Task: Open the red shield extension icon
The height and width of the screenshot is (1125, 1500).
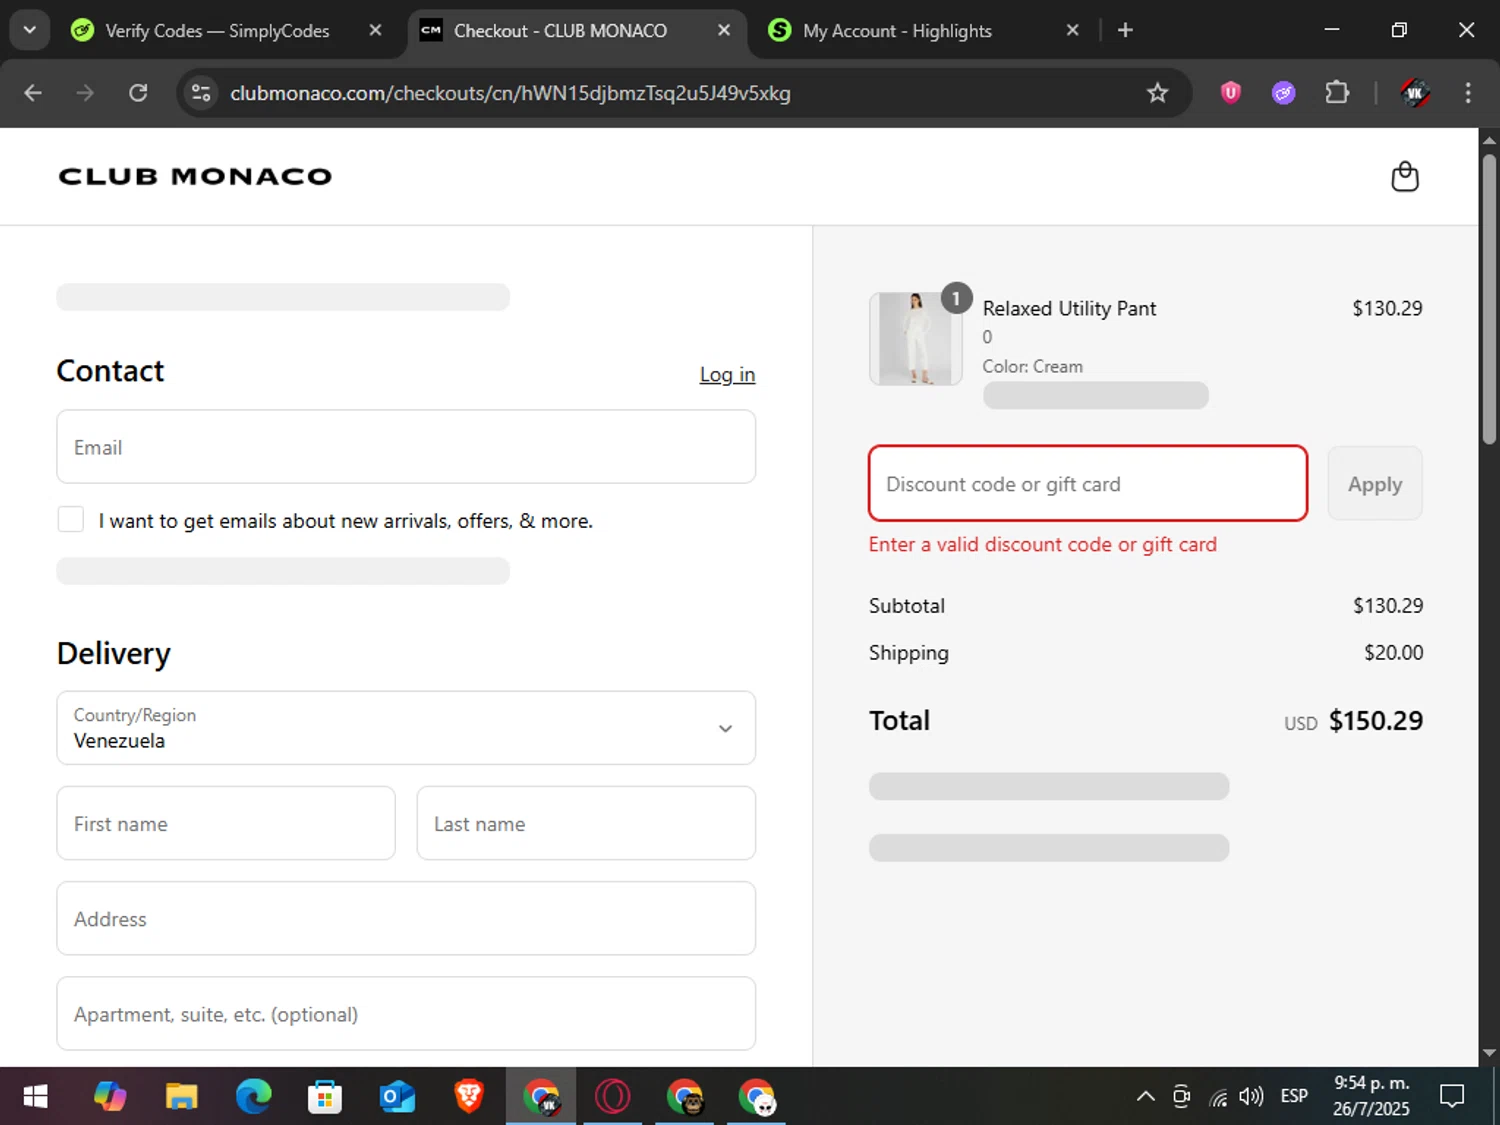Action: (x=1231, y=93)
